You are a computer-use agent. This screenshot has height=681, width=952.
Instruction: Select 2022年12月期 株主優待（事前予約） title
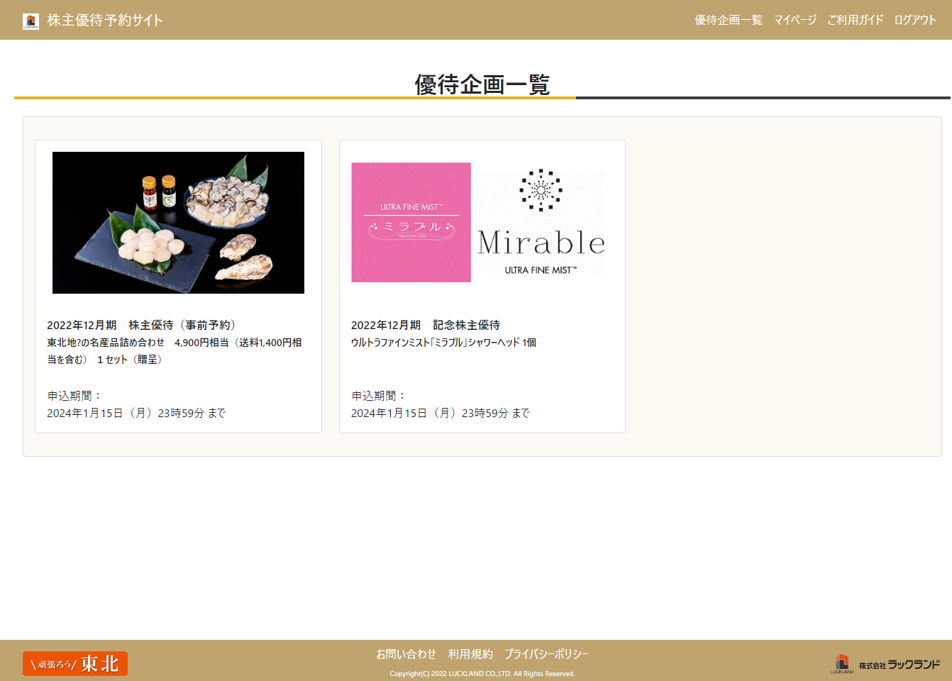point(141,325)
